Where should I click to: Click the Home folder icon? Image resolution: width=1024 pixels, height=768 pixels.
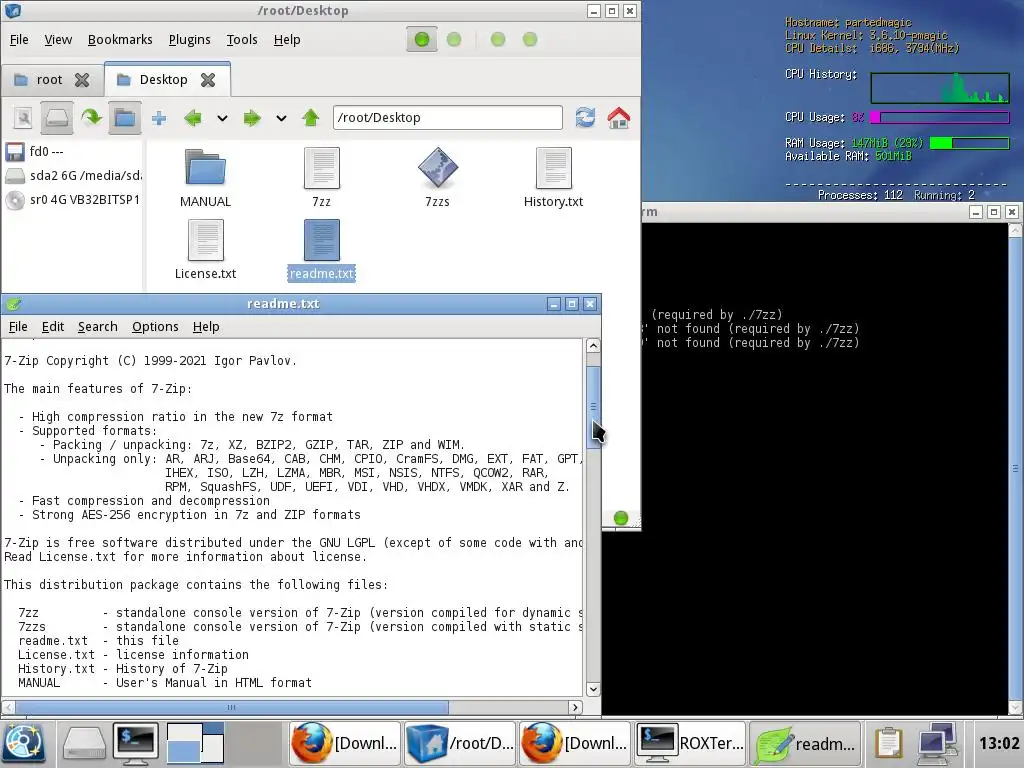point(618,118)
